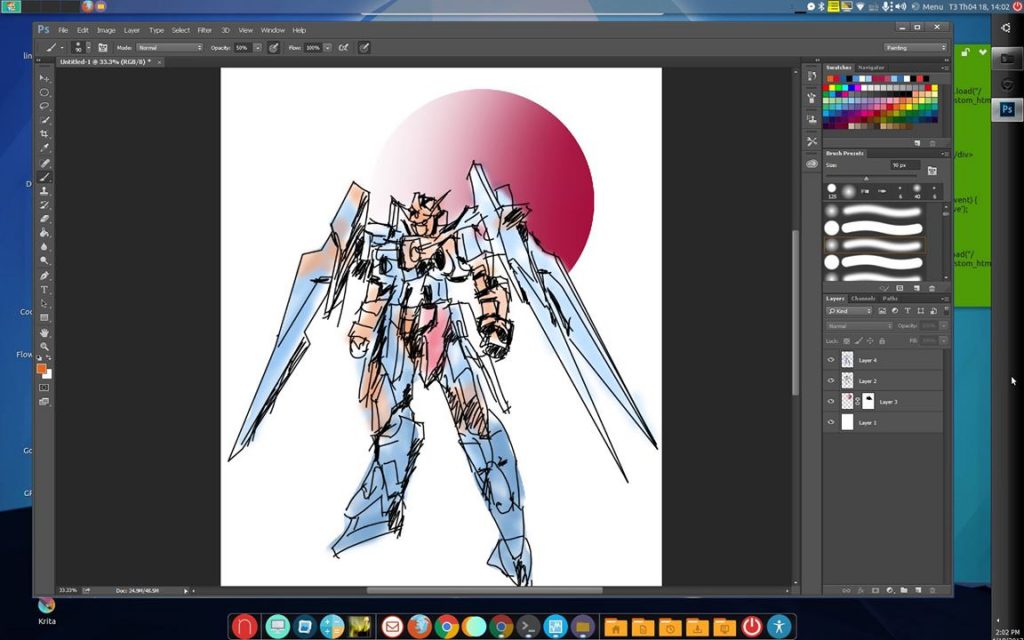Open the Brush Presets panel menu
The height and width of the screenshot is (640, 1024).
[x=944, y=153]
